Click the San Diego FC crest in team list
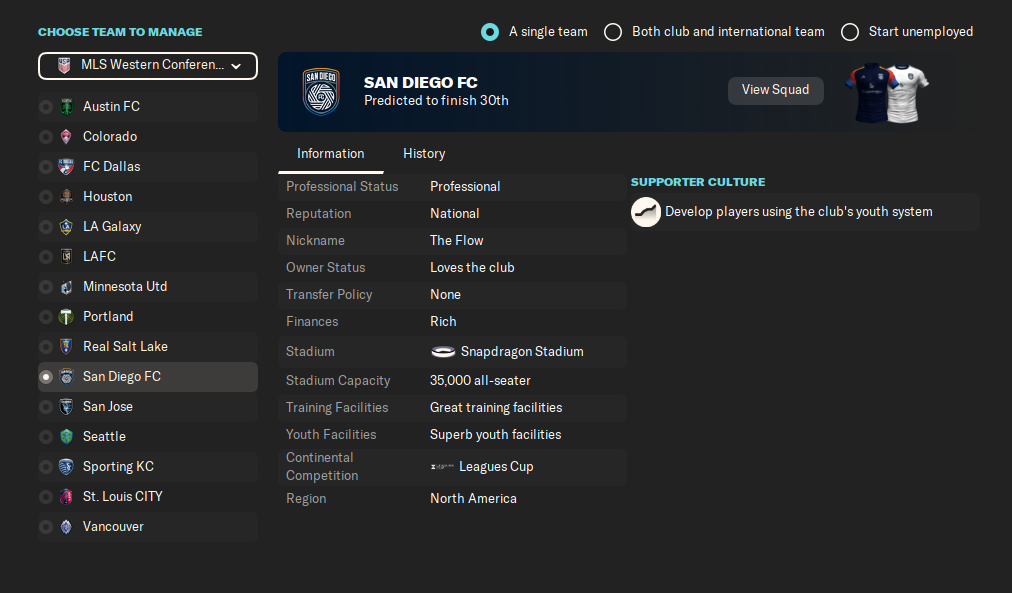The image size is (1012, 593). (66, 377)
